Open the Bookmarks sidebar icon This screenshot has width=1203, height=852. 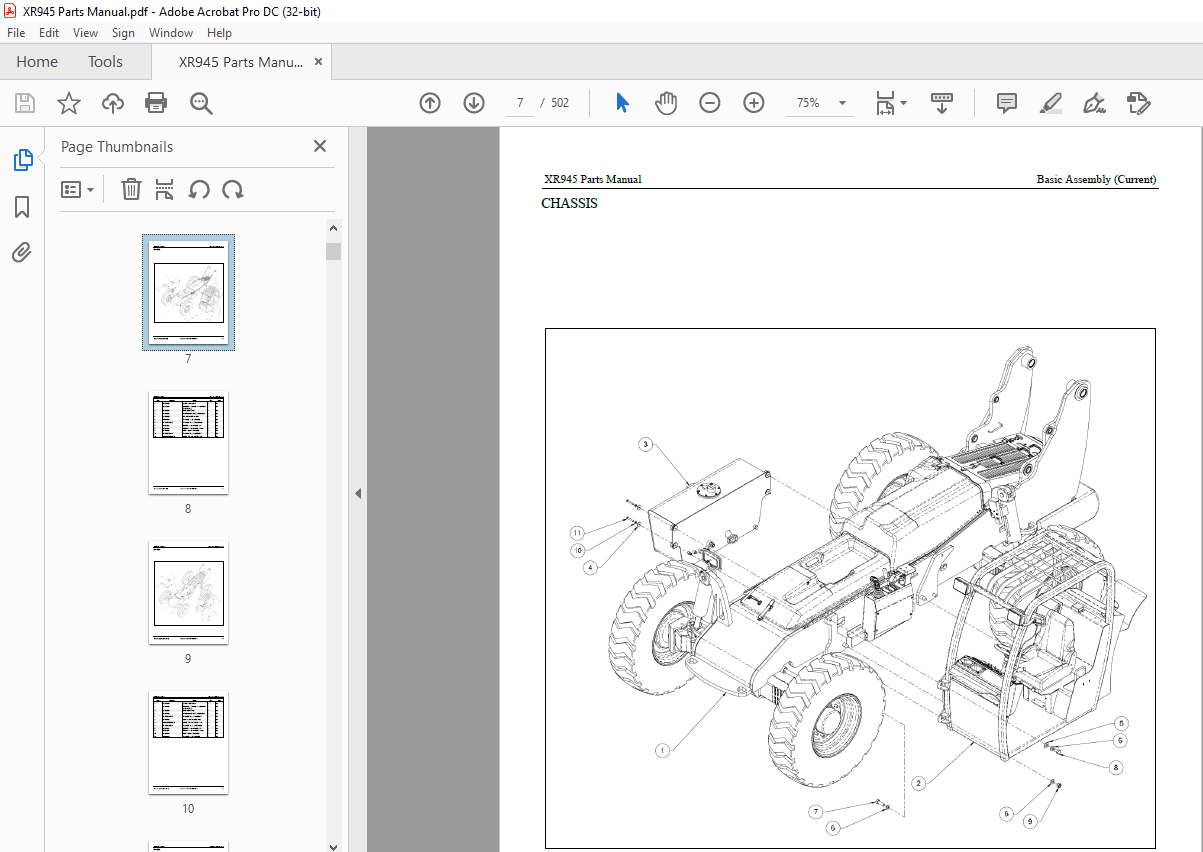(x=22, y=207)
